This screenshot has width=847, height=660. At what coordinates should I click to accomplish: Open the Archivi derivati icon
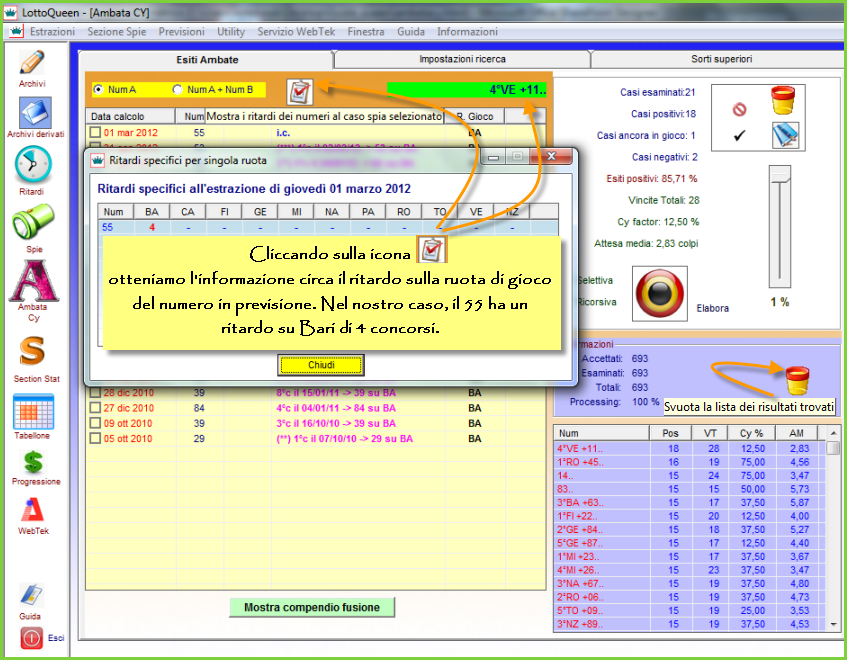tap(35, 113)
